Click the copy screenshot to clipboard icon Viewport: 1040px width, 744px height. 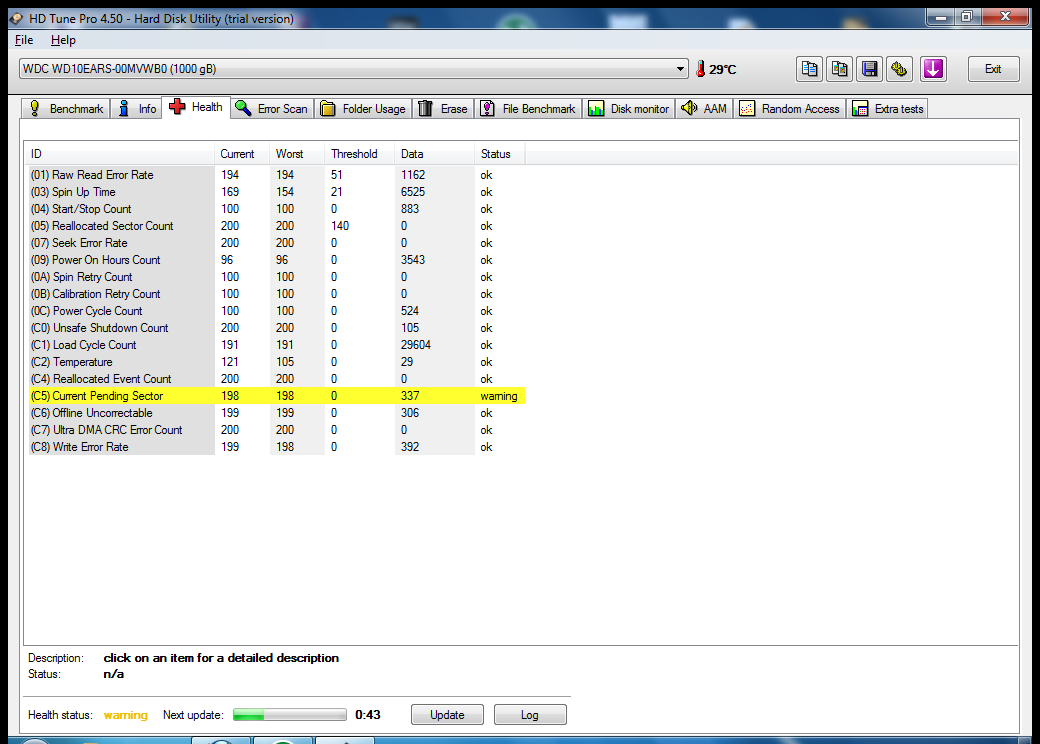tap(839, 69)
